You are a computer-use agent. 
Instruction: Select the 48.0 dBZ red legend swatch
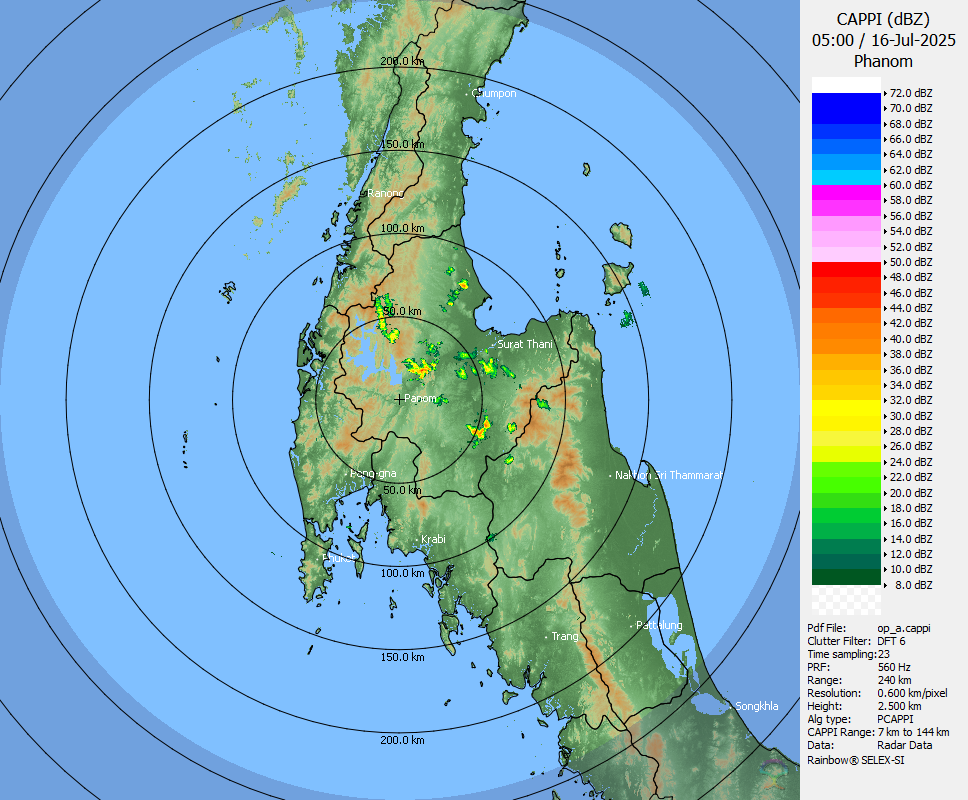coord(846,270)
